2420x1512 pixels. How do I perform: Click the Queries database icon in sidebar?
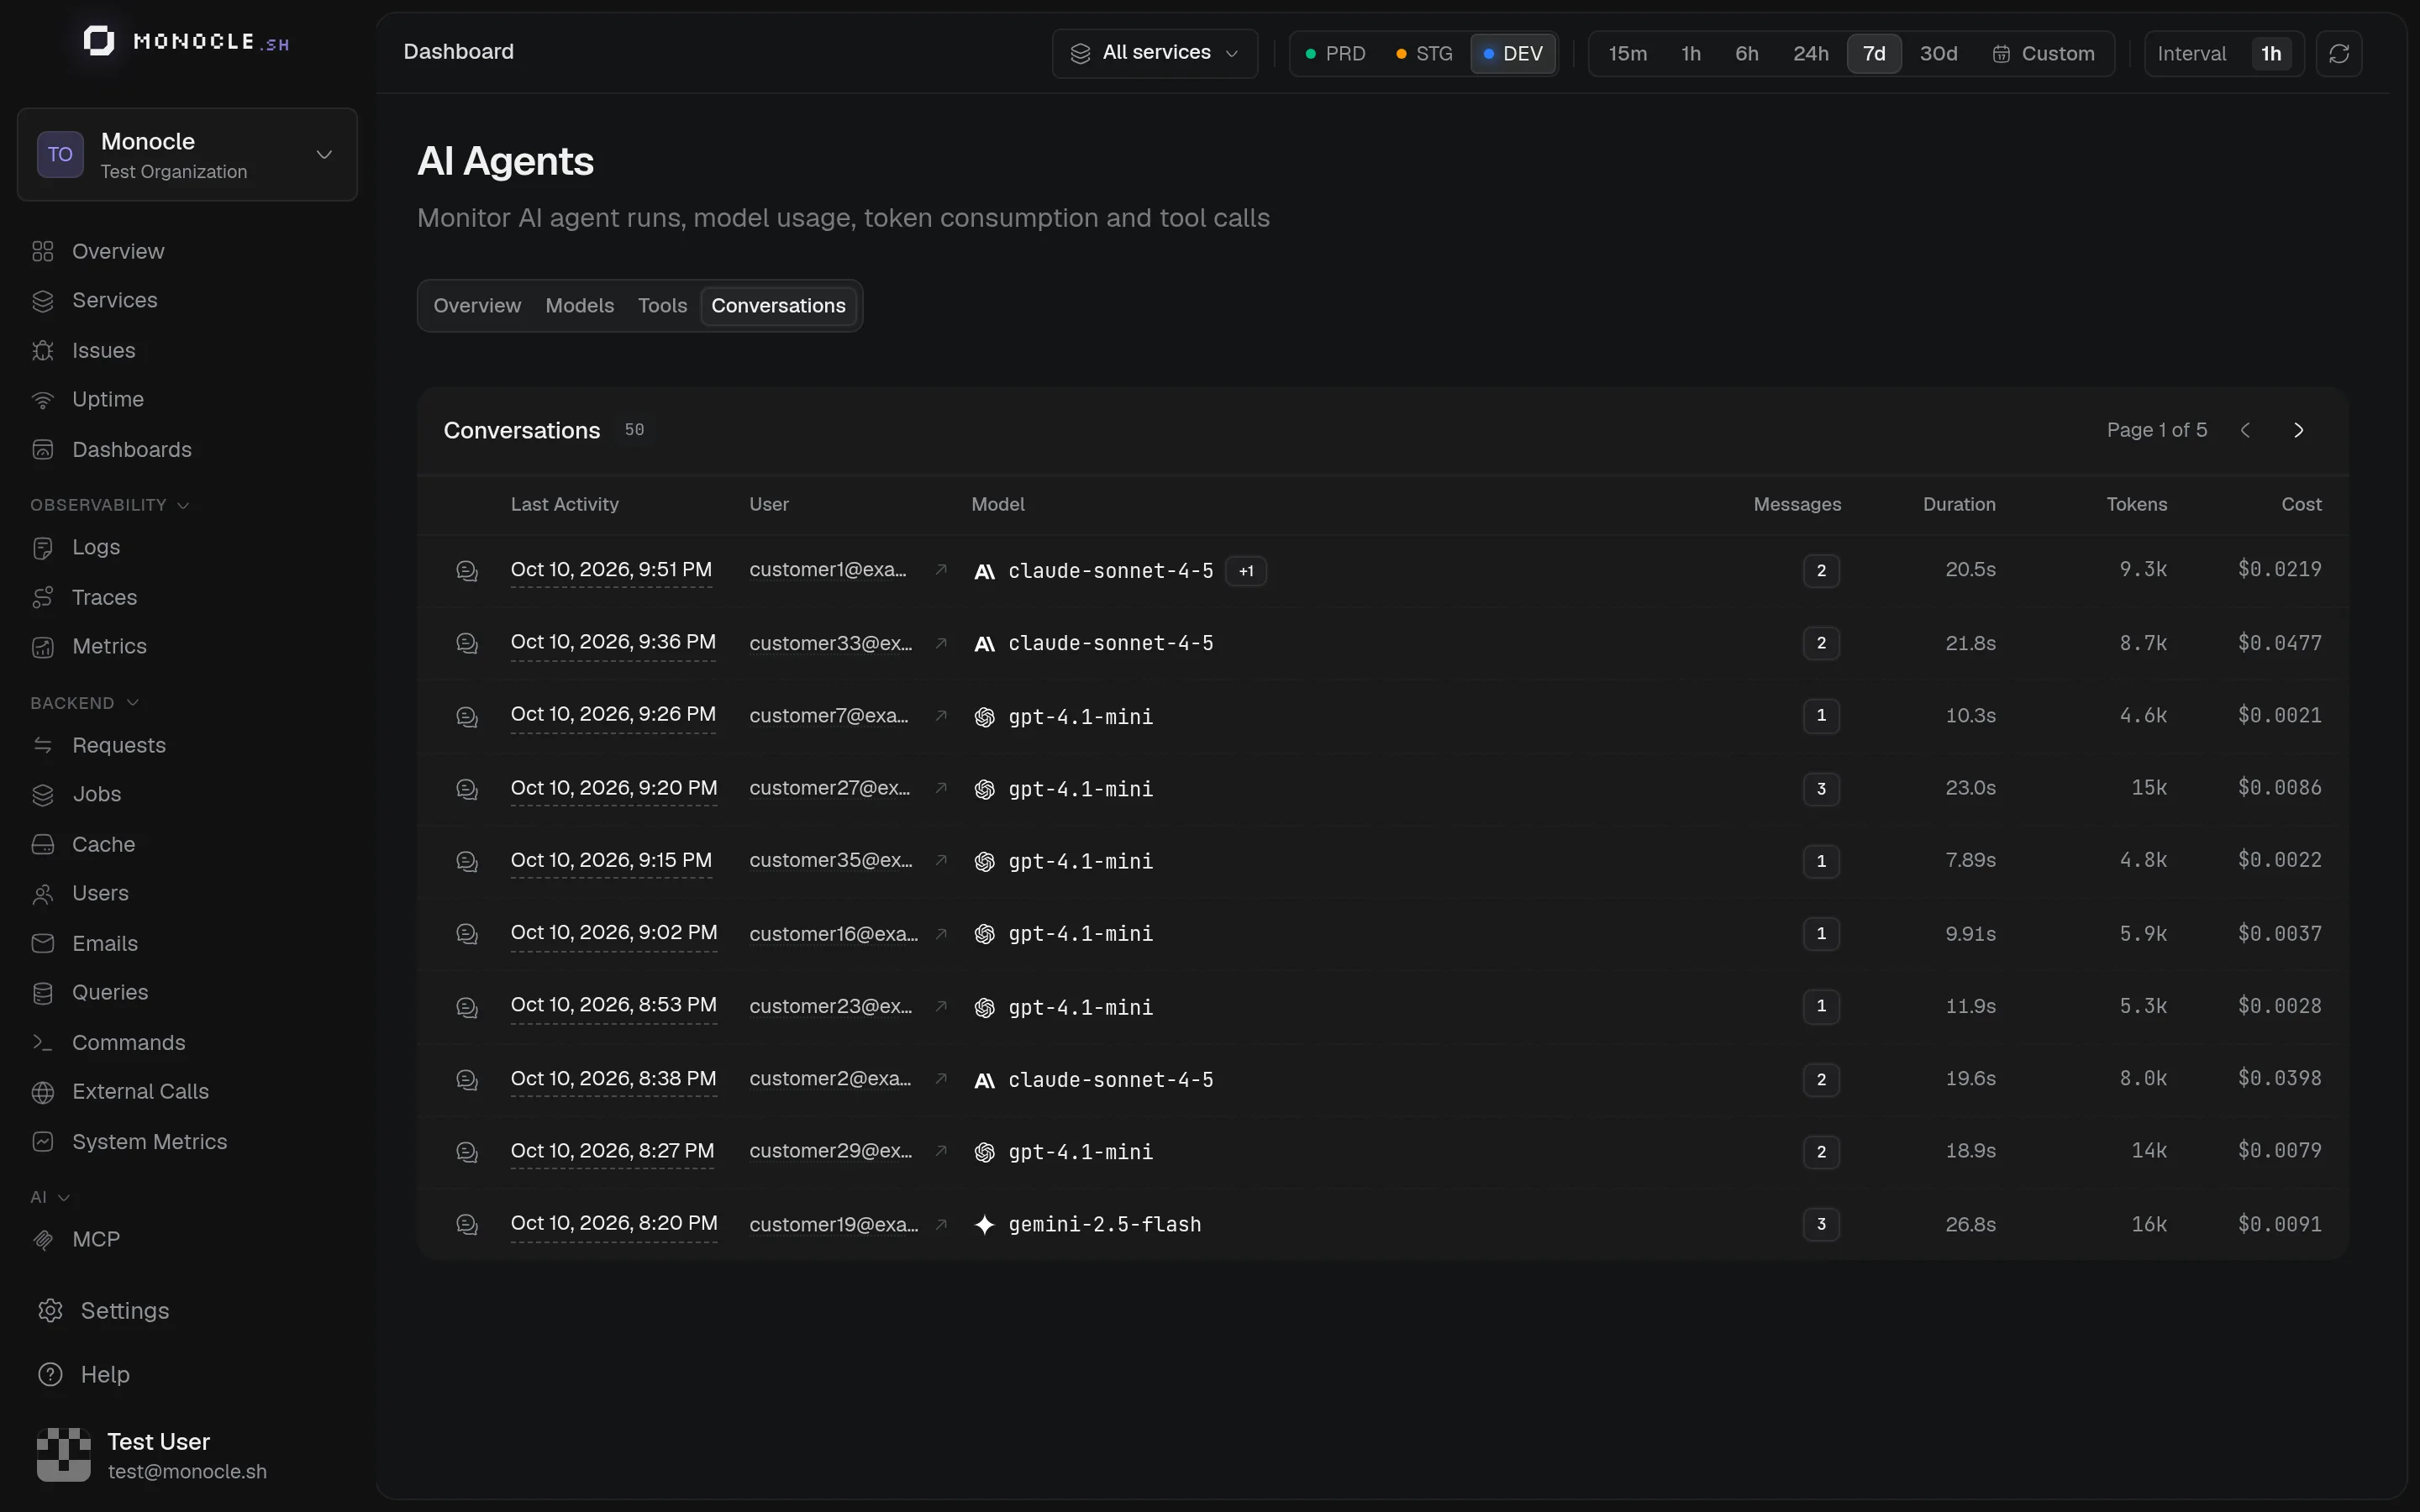[x=42, y=992]
